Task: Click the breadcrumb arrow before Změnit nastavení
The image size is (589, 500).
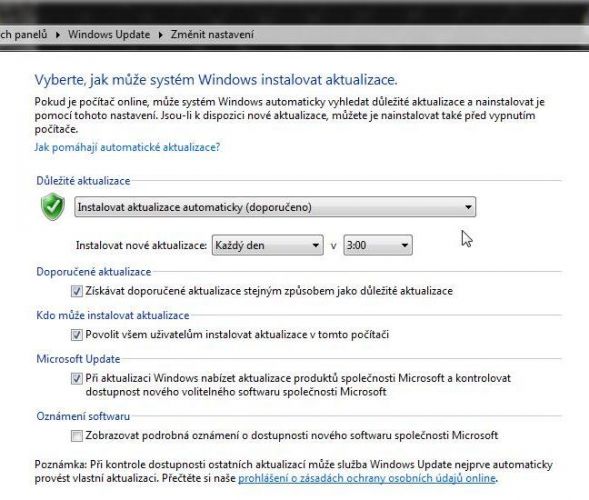Action: tap(161, 35)
